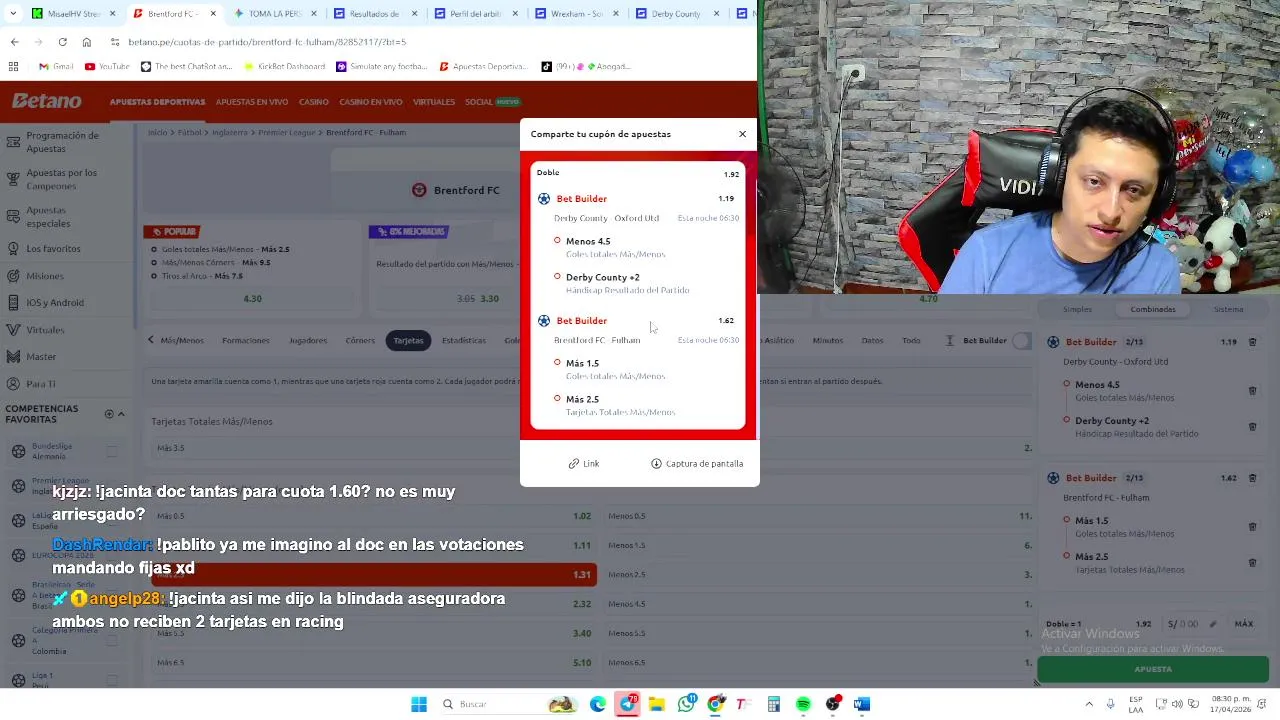Open the YouTube bookmark
Viewport: 1280px width, 720px height.
(107, 67)
